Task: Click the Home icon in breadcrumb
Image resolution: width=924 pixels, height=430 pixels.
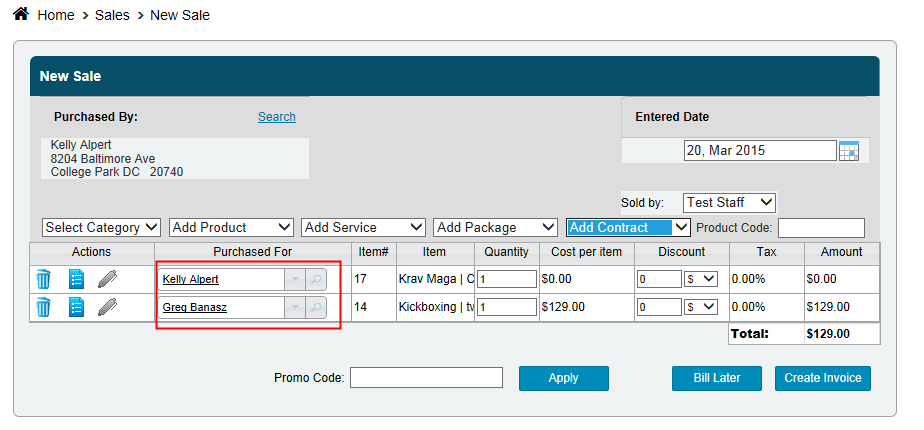Action: [x=20, y=15]
